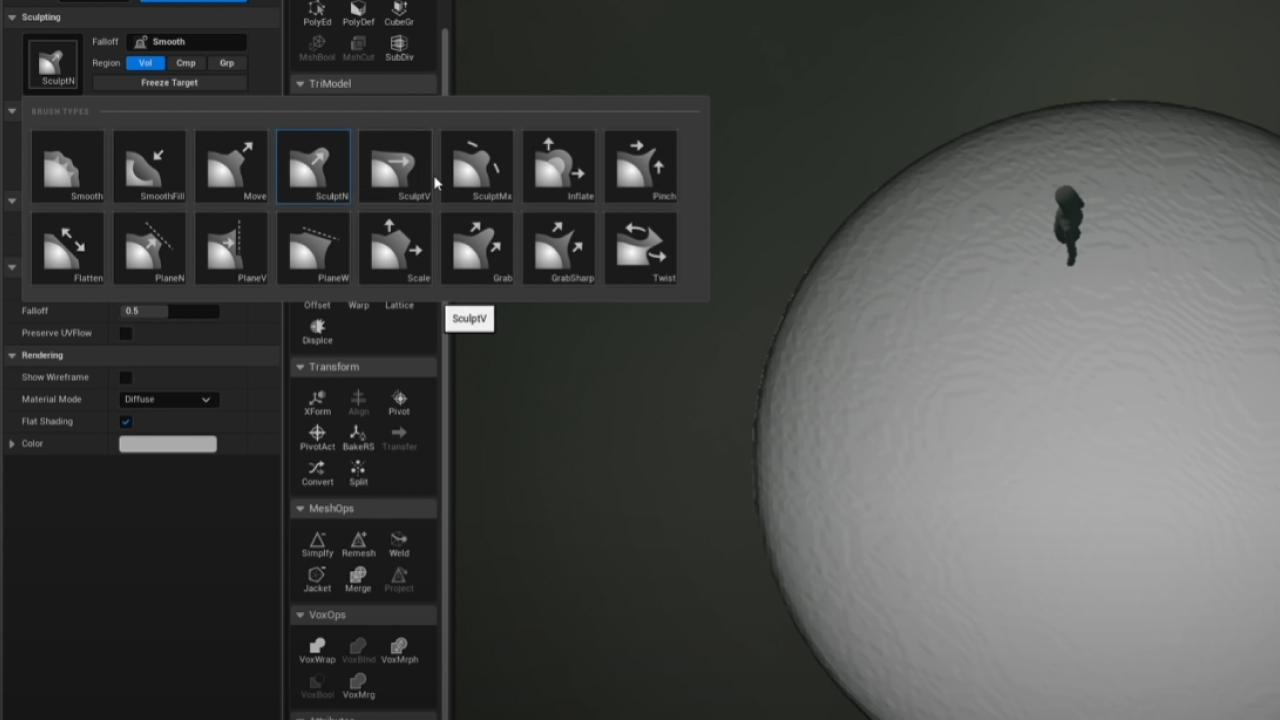The height and width of the screenshot is (720, 1280).
Task: Select the Inflate brush
Action: pos(559,166)
